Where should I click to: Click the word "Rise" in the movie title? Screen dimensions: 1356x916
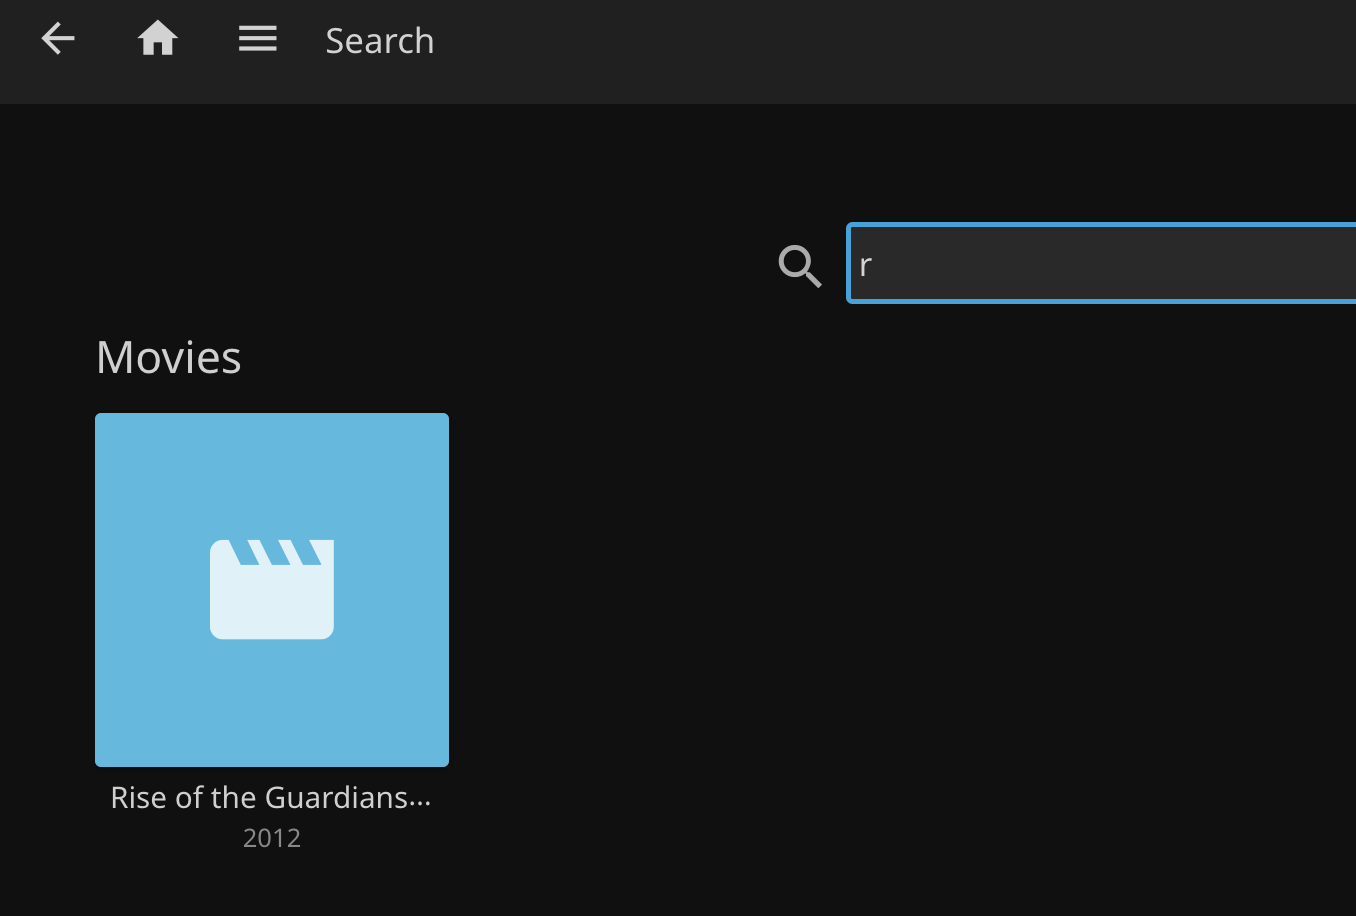(133, 798)
